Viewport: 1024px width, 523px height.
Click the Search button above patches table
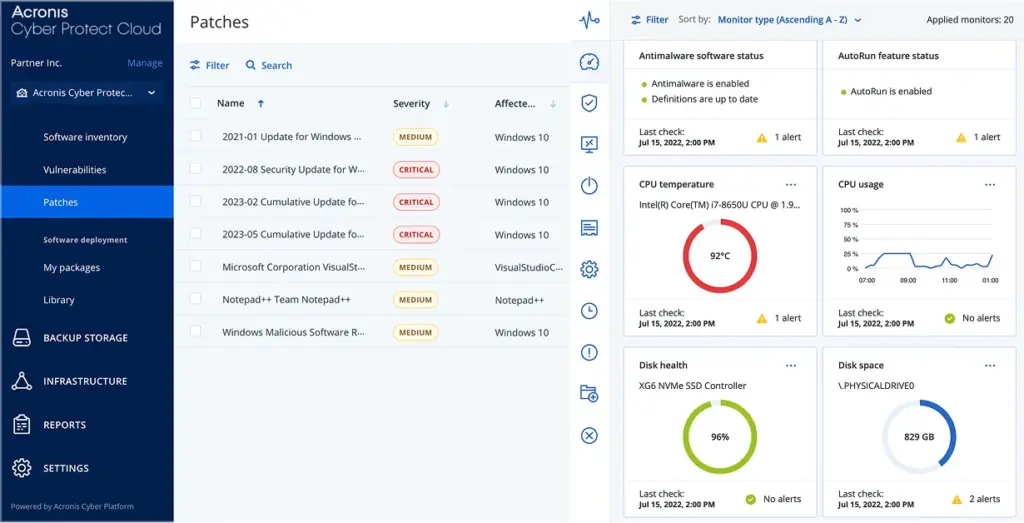coord(269,66)
